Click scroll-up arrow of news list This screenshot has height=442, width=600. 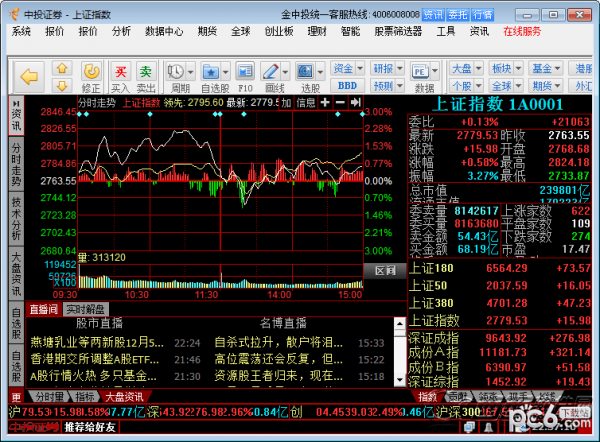[400, 324]
